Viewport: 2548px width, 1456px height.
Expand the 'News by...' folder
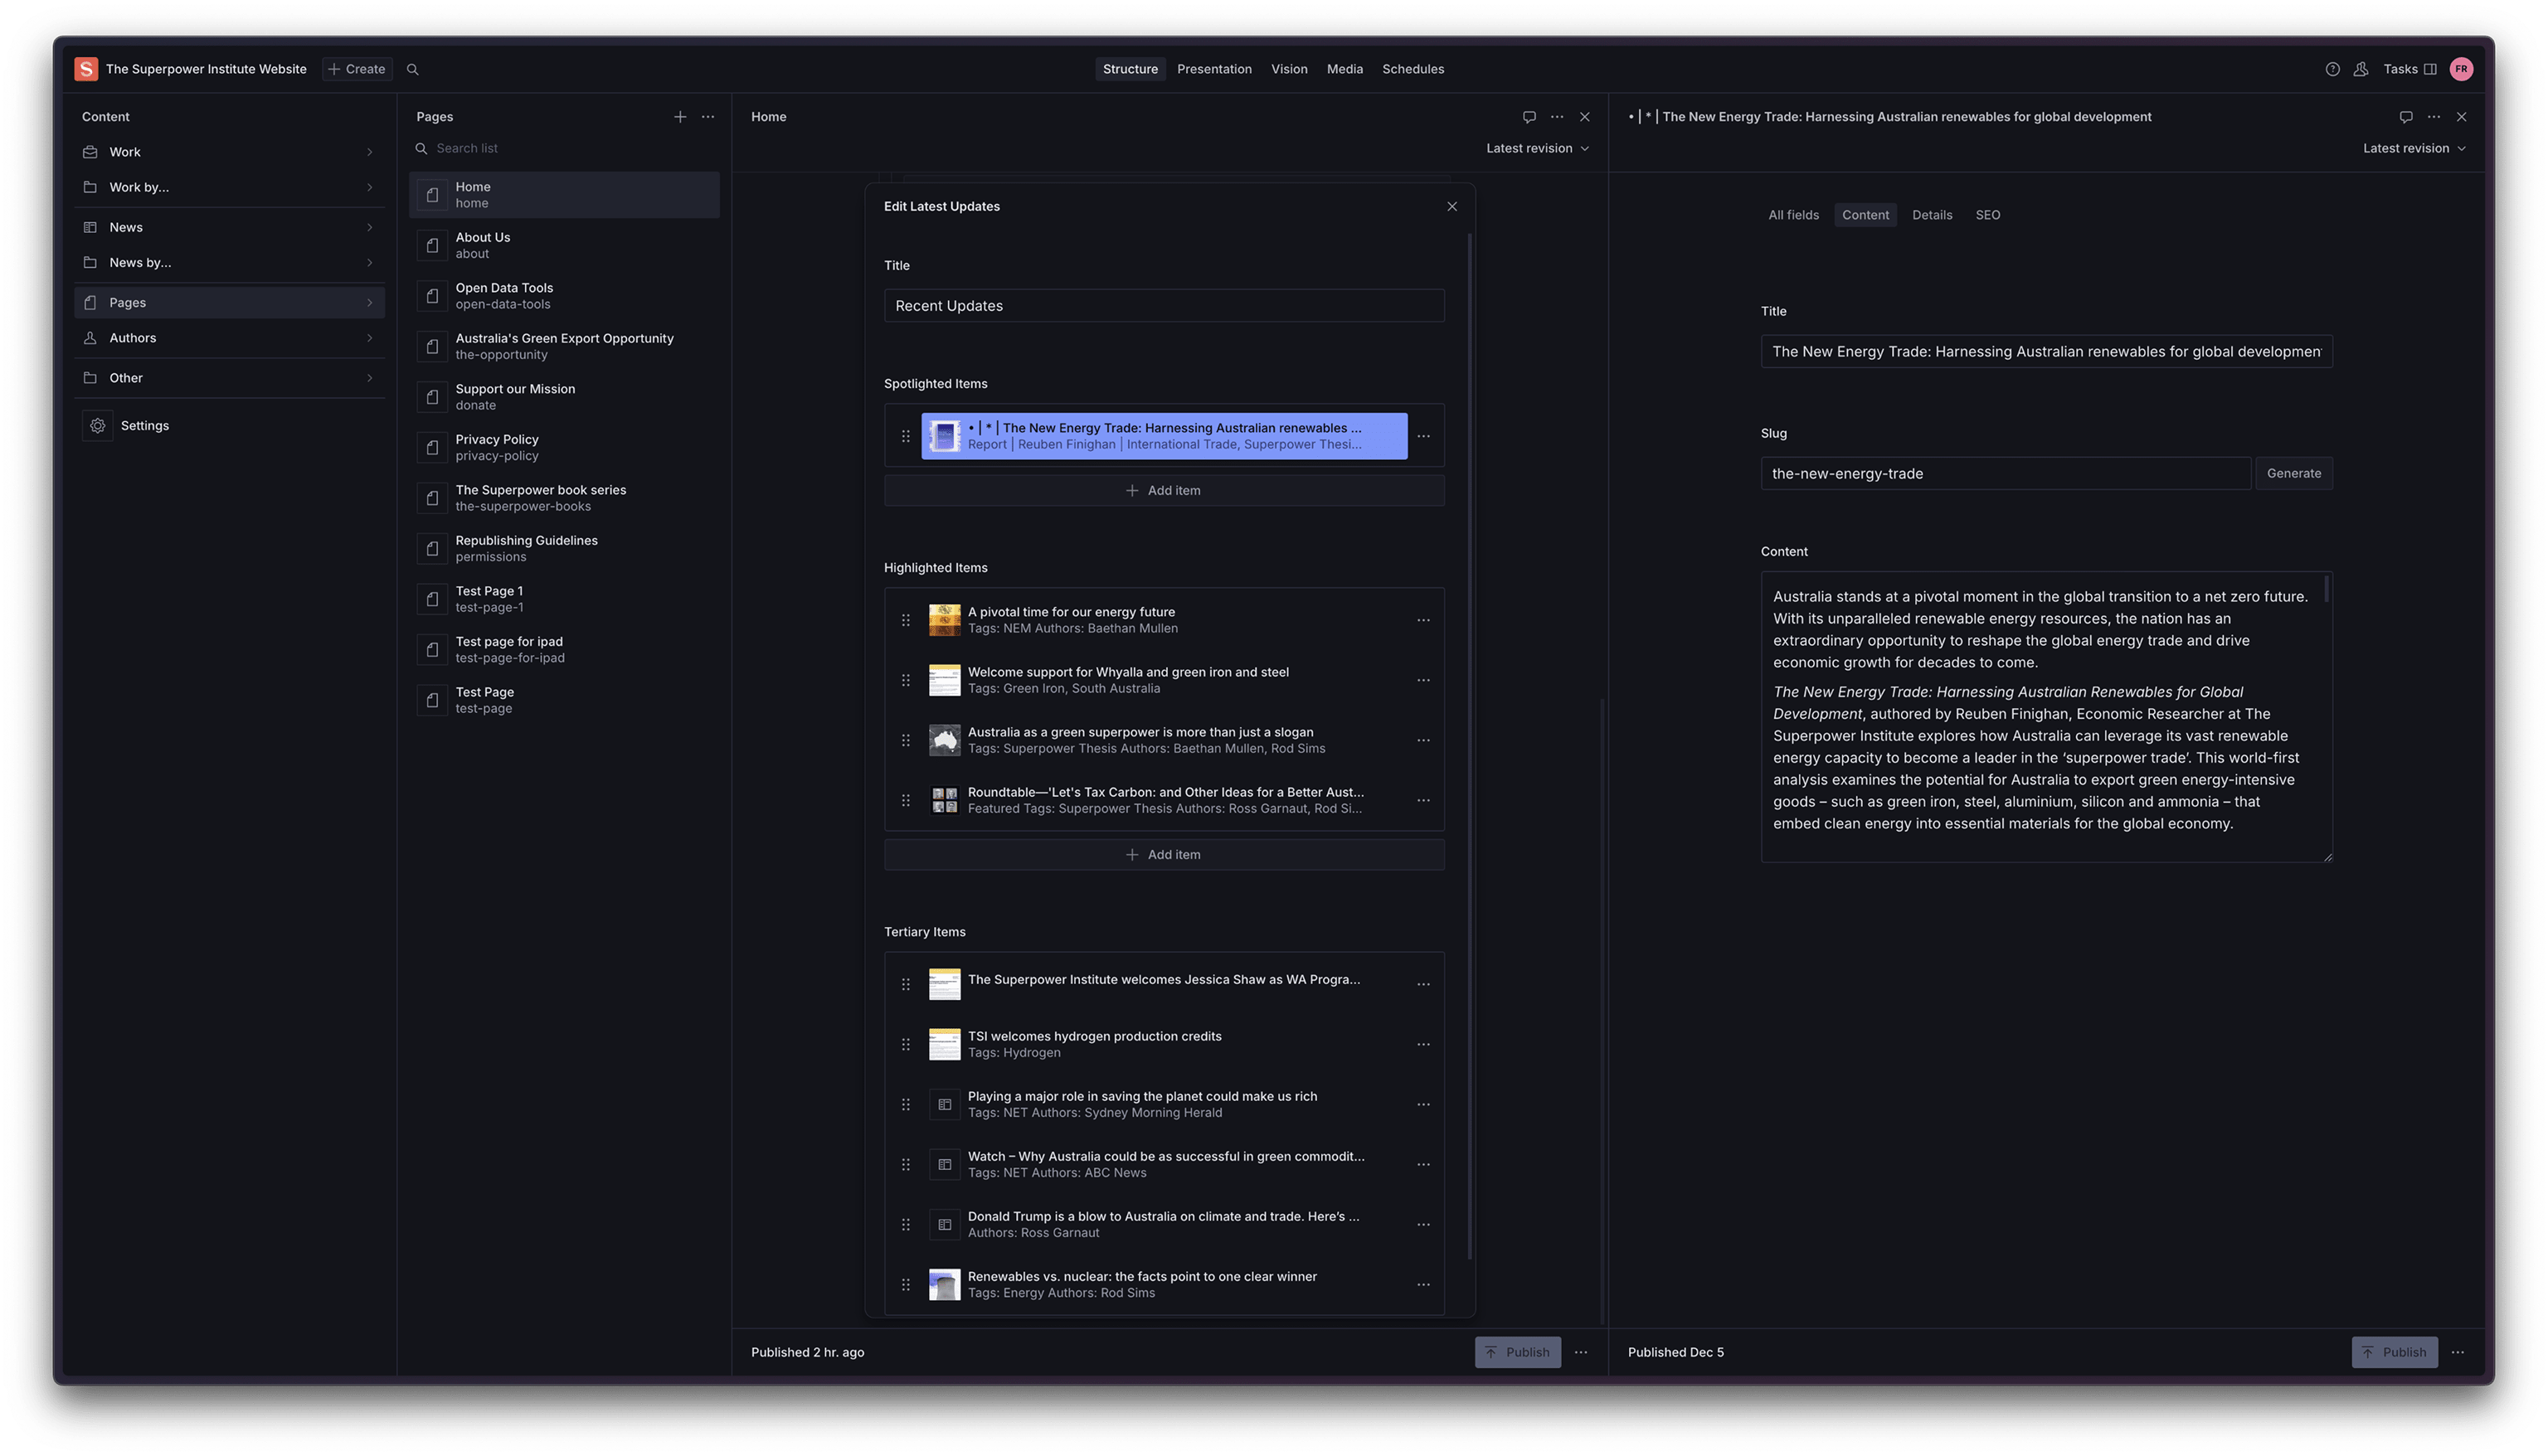(x=229, y=262)
